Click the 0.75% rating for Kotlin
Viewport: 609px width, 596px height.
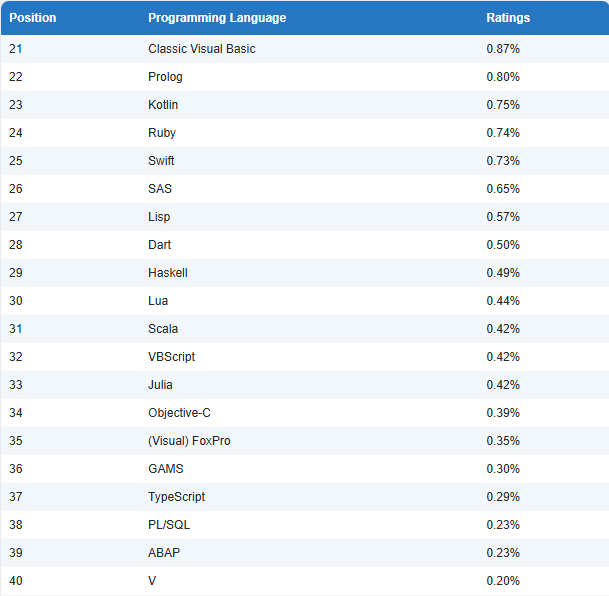(x=503, y=105)
